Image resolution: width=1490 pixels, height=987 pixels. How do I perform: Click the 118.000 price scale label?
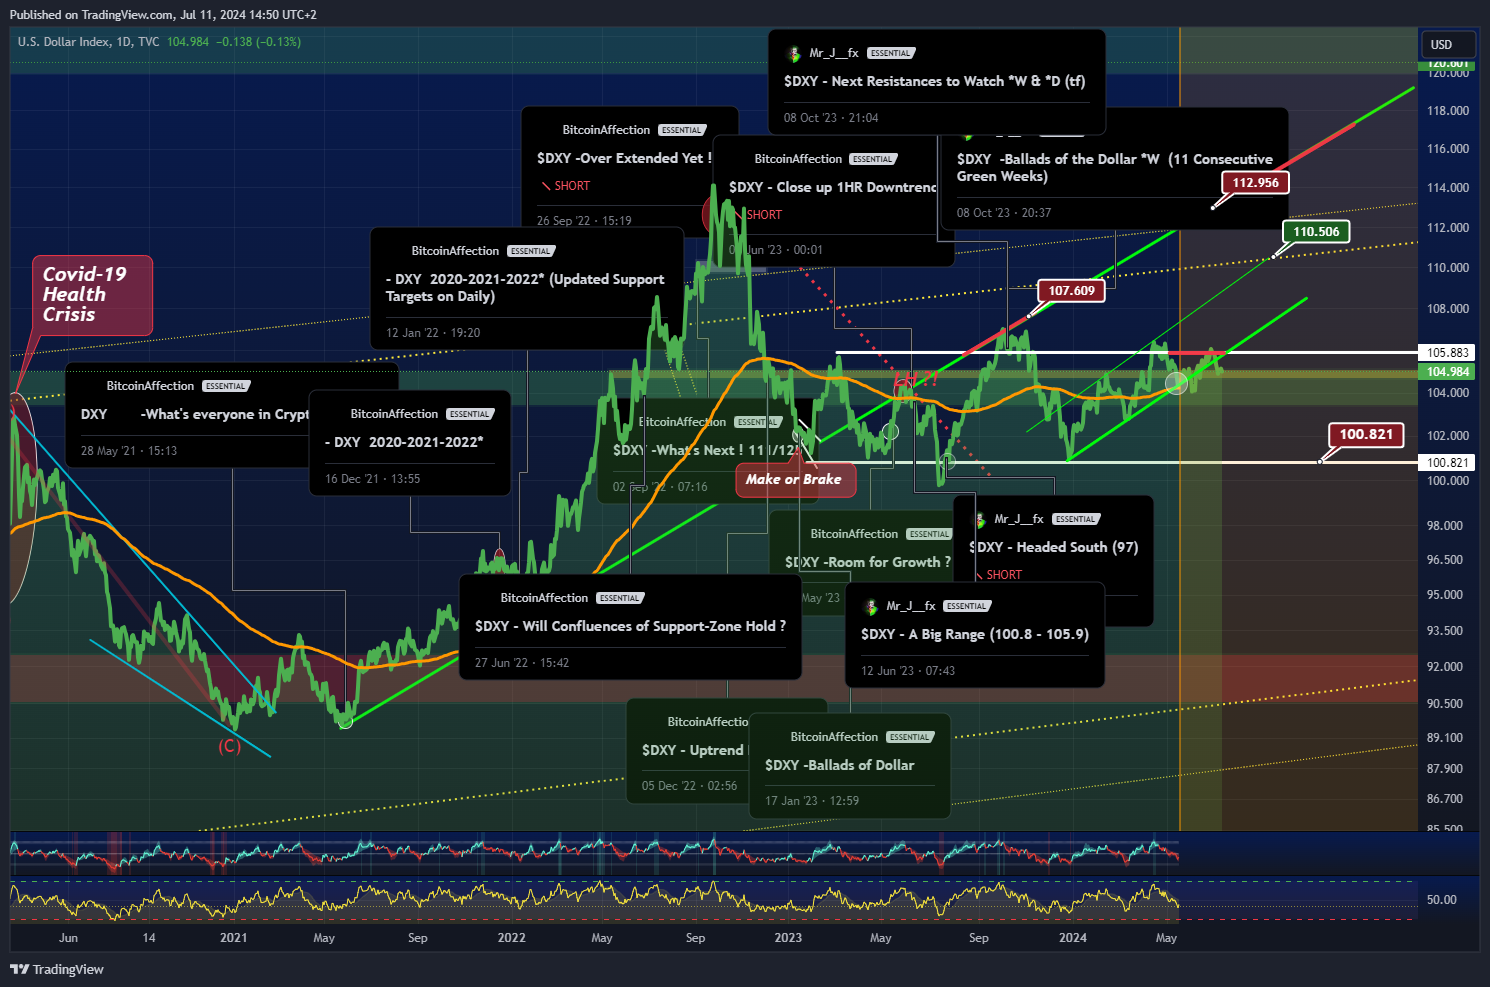click(1448, 111)
